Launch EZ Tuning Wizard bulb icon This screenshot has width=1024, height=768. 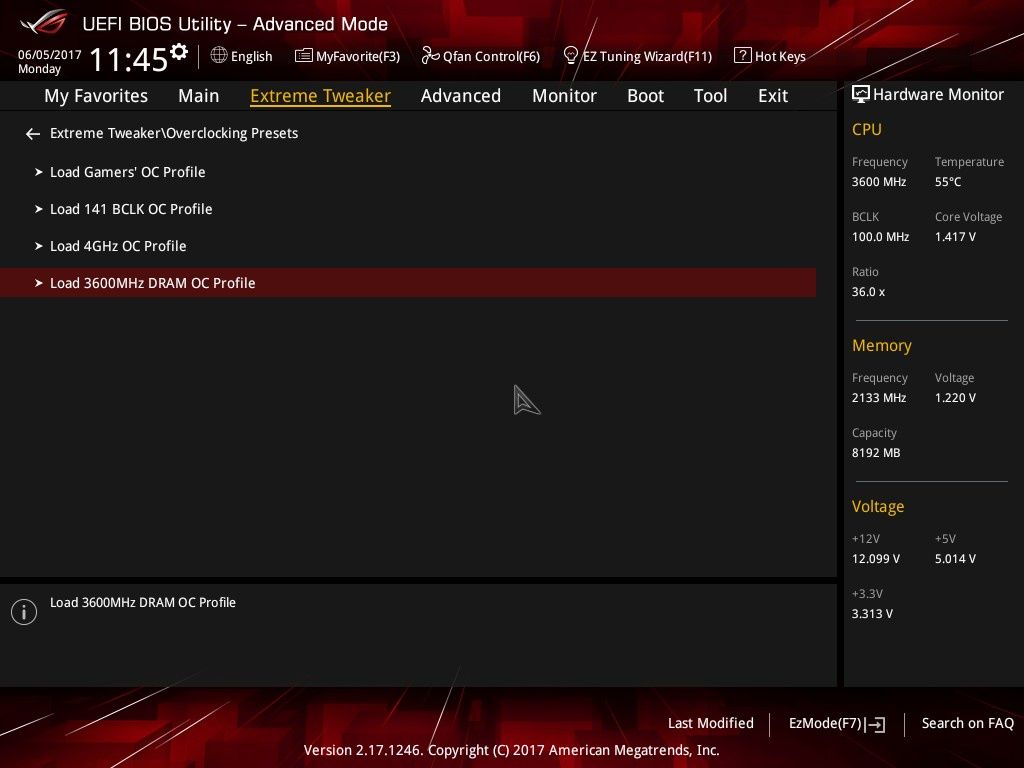(x=570, y=56)
